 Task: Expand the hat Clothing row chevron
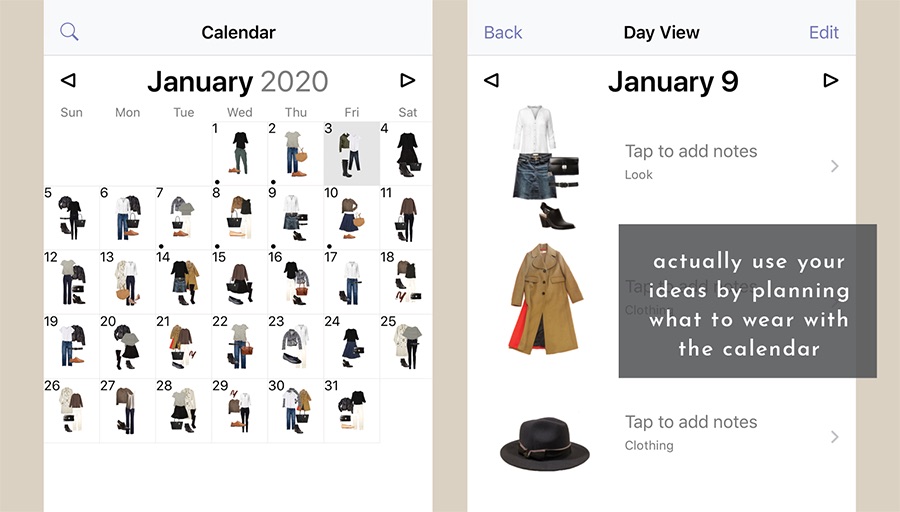pyautogui.click(x=835, y=437)
